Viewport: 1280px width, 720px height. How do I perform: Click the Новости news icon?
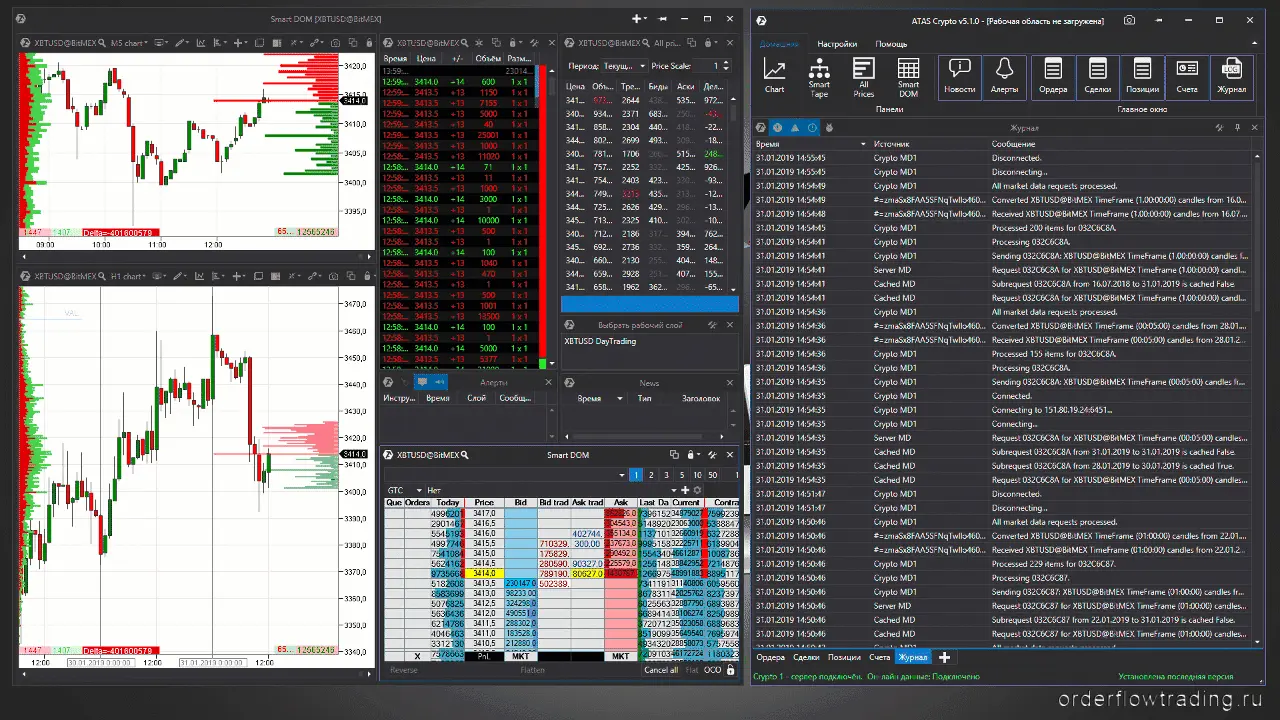959,76
